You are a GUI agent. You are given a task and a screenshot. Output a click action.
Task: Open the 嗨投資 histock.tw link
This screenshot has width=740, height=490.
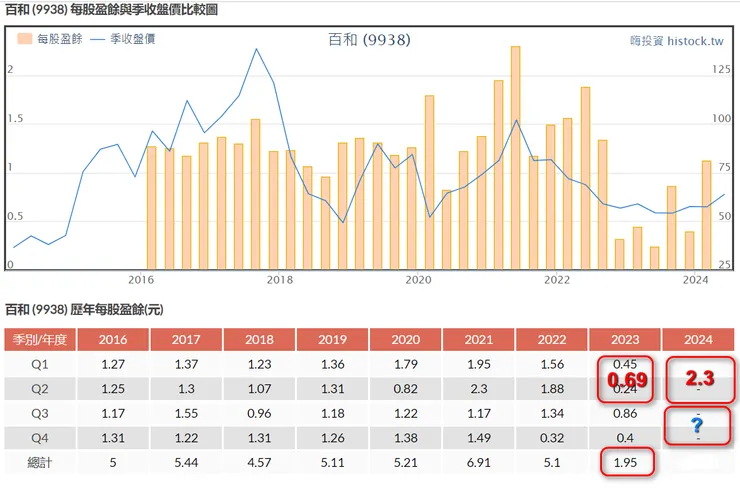[x=676, y=41]
